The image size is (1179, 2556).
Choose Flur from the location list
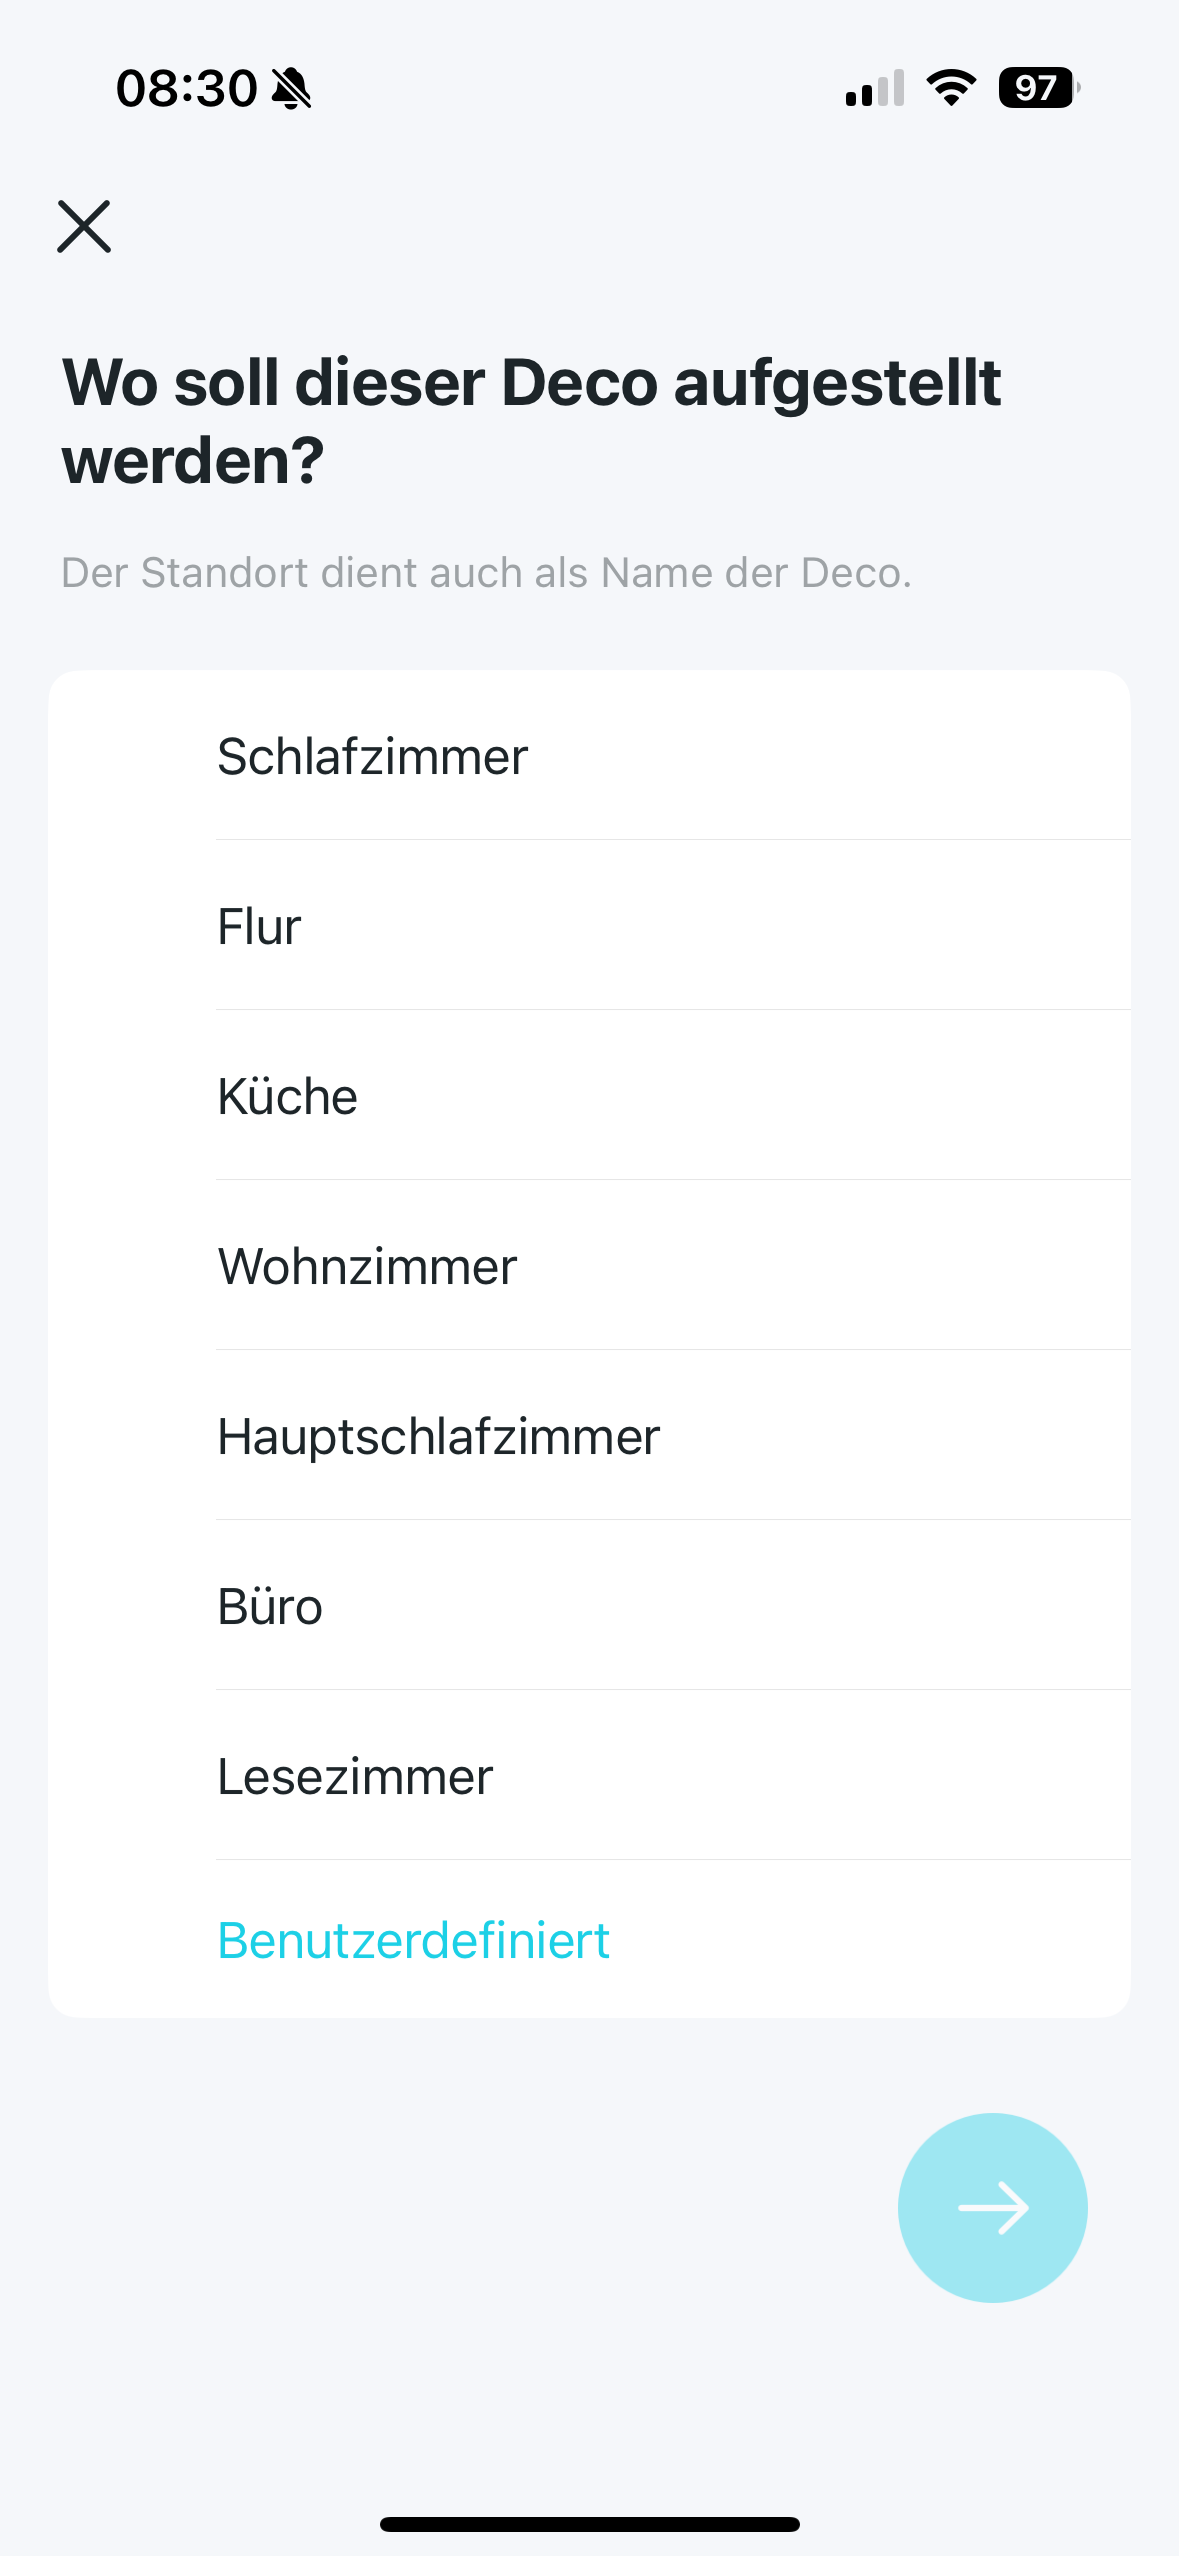[259, 926]
